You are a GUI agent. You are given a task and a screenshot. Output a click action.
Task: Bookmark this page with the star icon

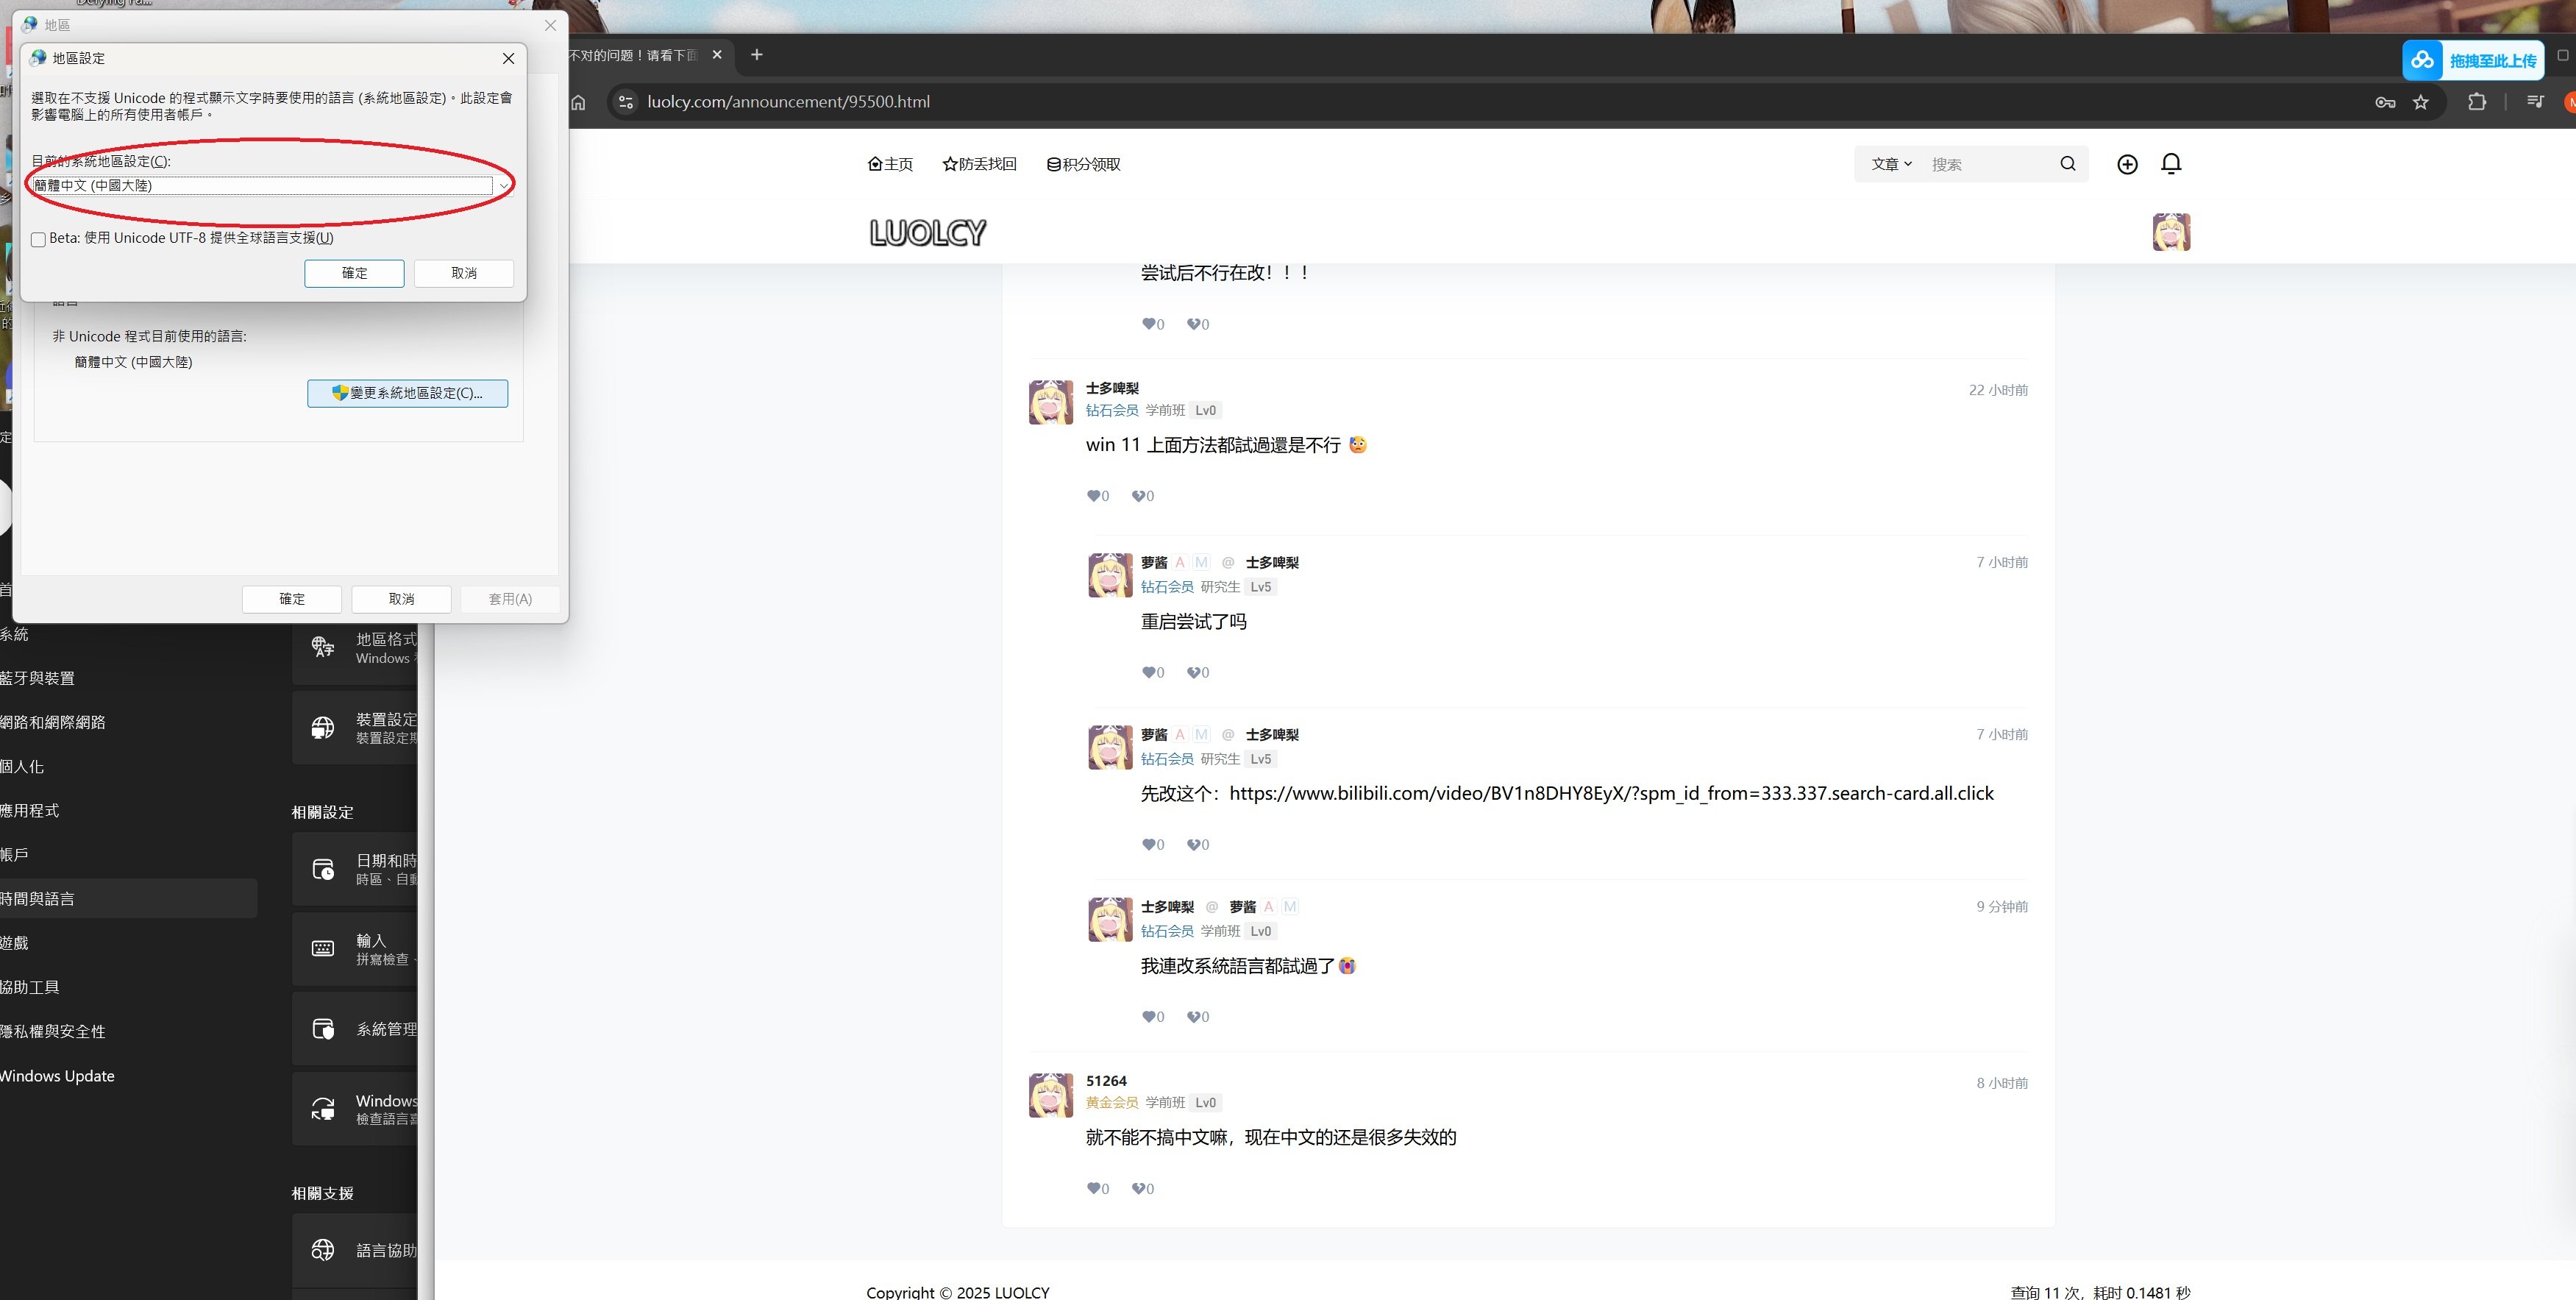point(2421,102)
